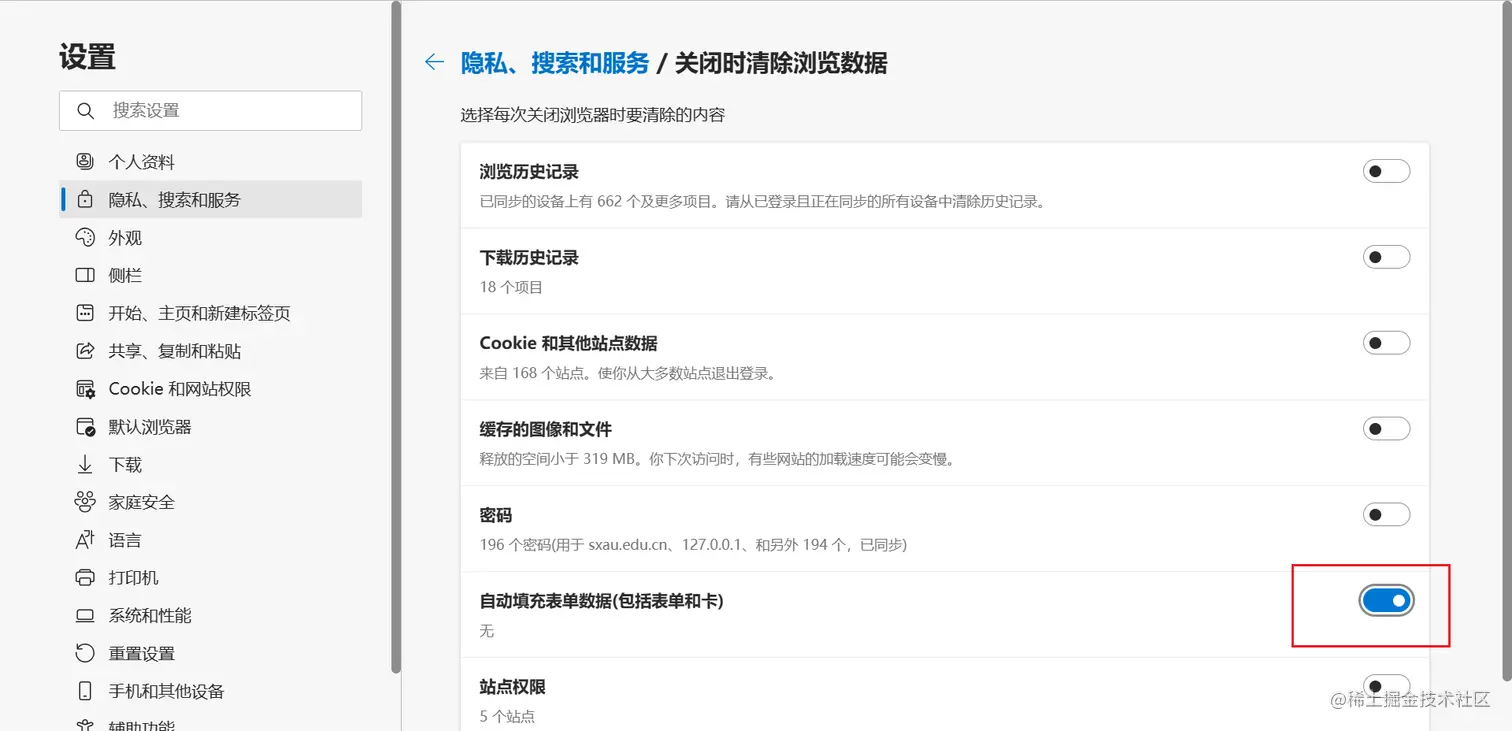Open 下载 settings section
Image resolution: width=1512 pixels, height=731 pixels.
click(210, 464)
